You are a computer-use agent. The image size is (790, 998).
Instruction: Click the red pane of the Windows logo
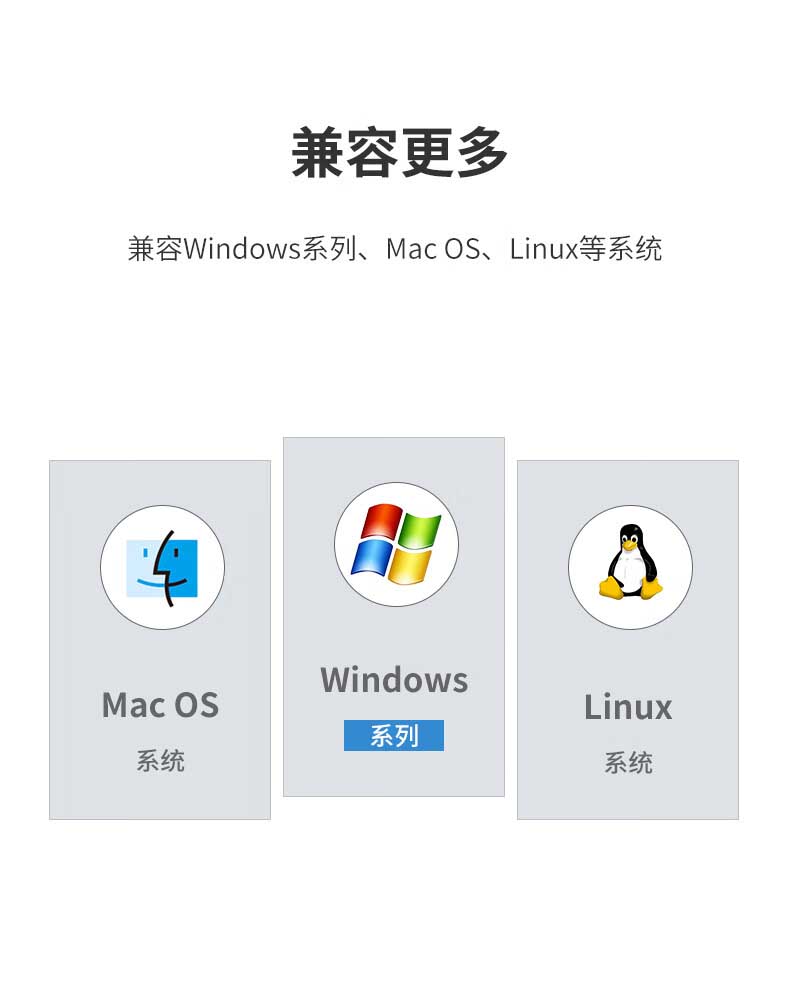pos(380,522)
